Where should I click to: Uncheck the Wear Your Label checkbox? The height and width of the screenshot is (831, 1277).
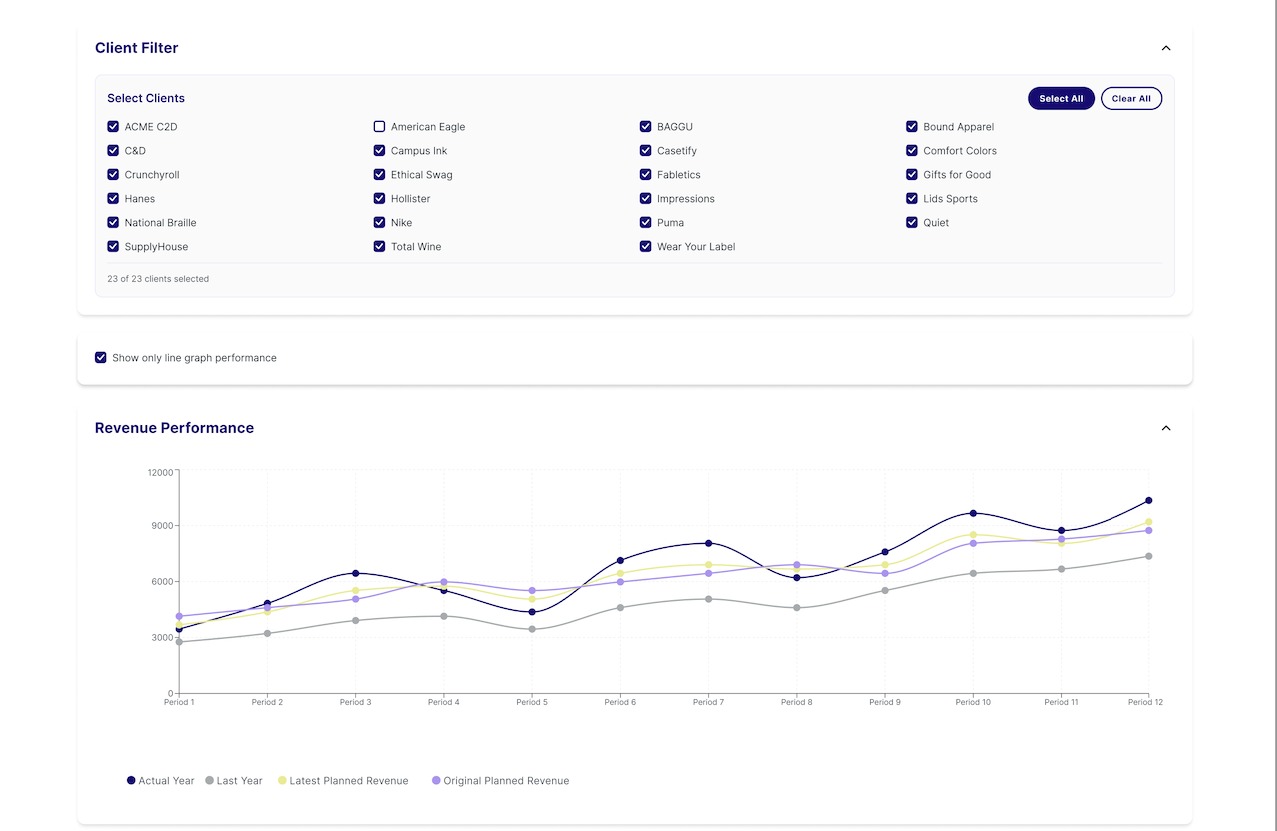pyautogui.click(x=646, y=247)
